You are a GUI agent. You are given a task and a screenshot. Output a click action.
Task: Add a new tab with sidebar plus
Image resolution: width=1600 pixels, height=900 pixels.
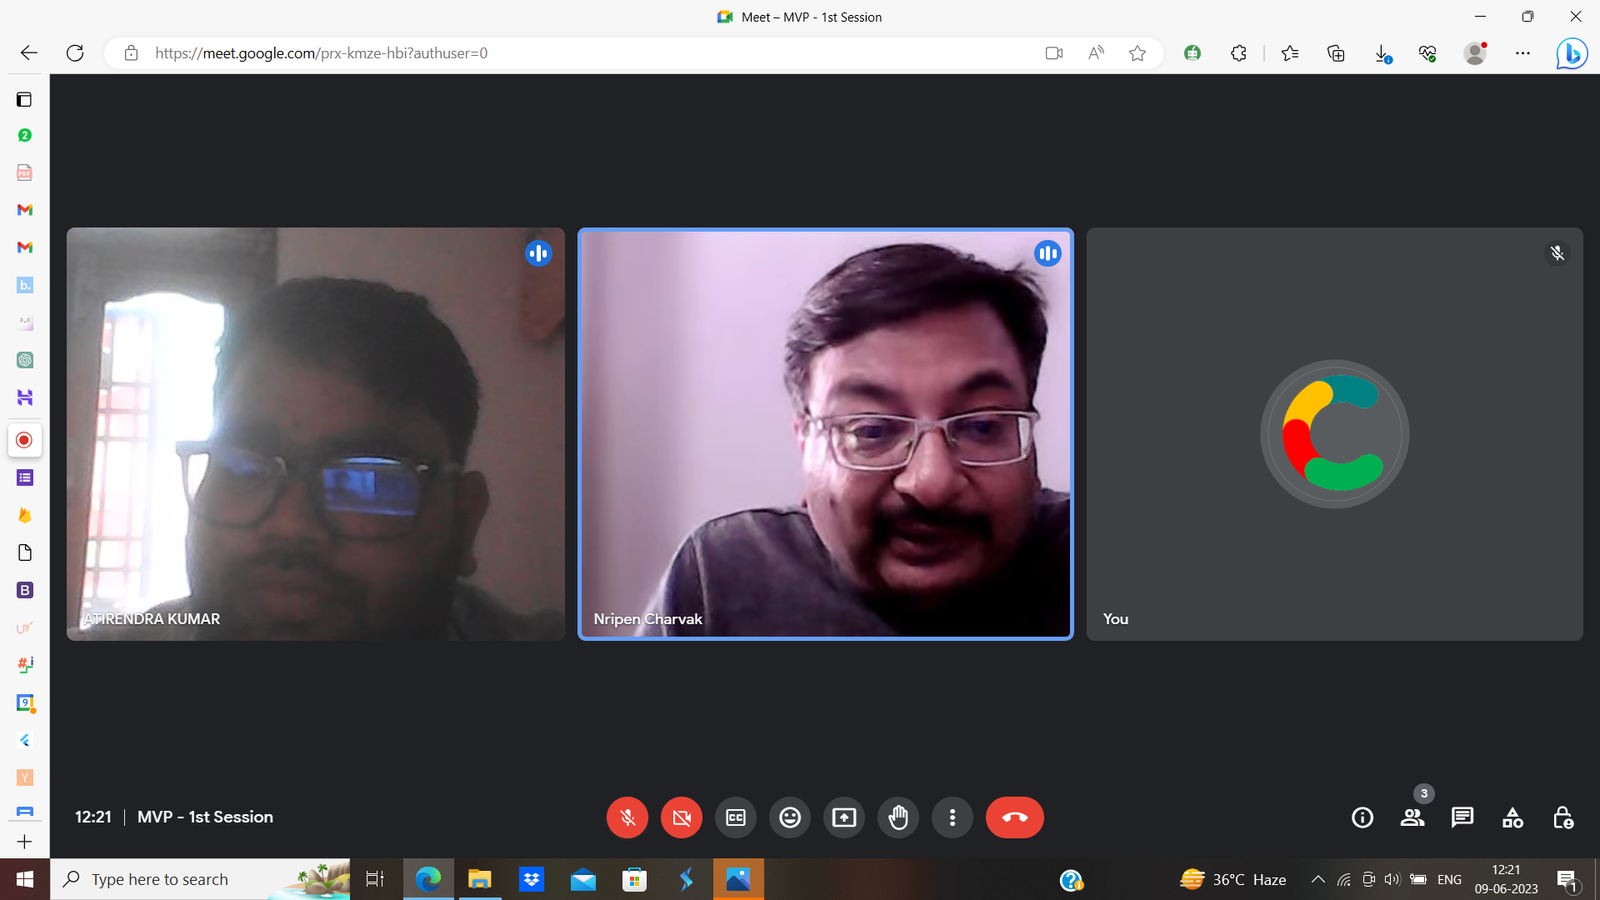pyautogui.click(x=25, y=842)
